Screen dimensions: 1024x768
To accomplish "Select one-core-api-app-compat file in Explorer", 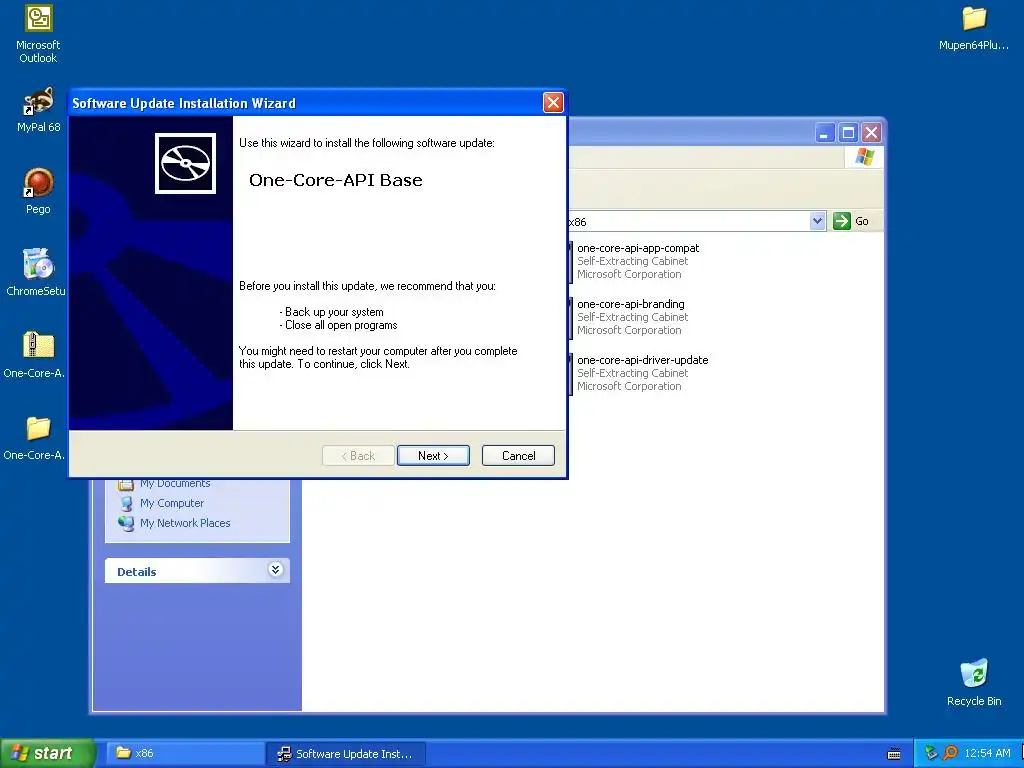I will (635, 261).
